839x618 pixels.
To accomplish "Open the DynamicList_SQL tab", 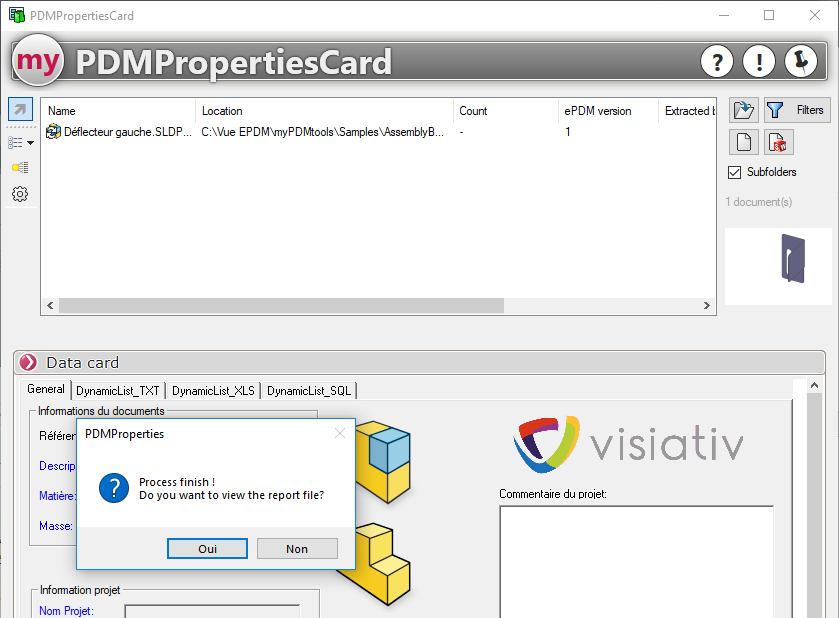I will [308, 391].
